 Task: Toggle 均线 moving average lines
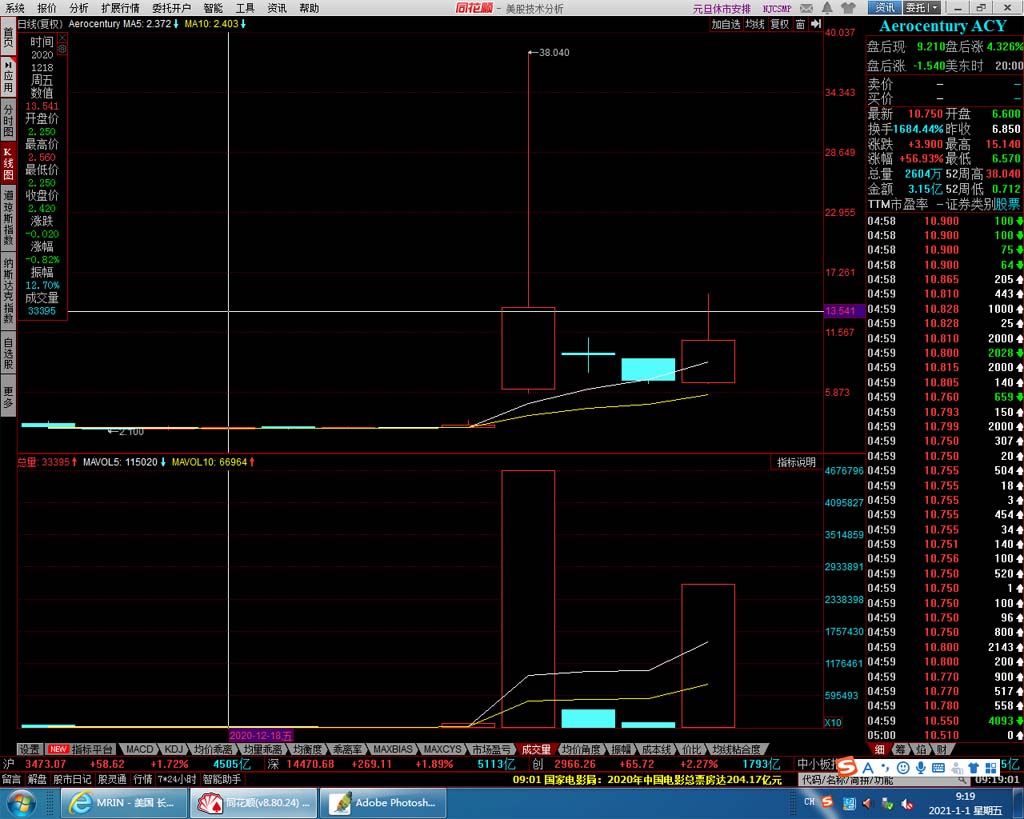point(755,24)
